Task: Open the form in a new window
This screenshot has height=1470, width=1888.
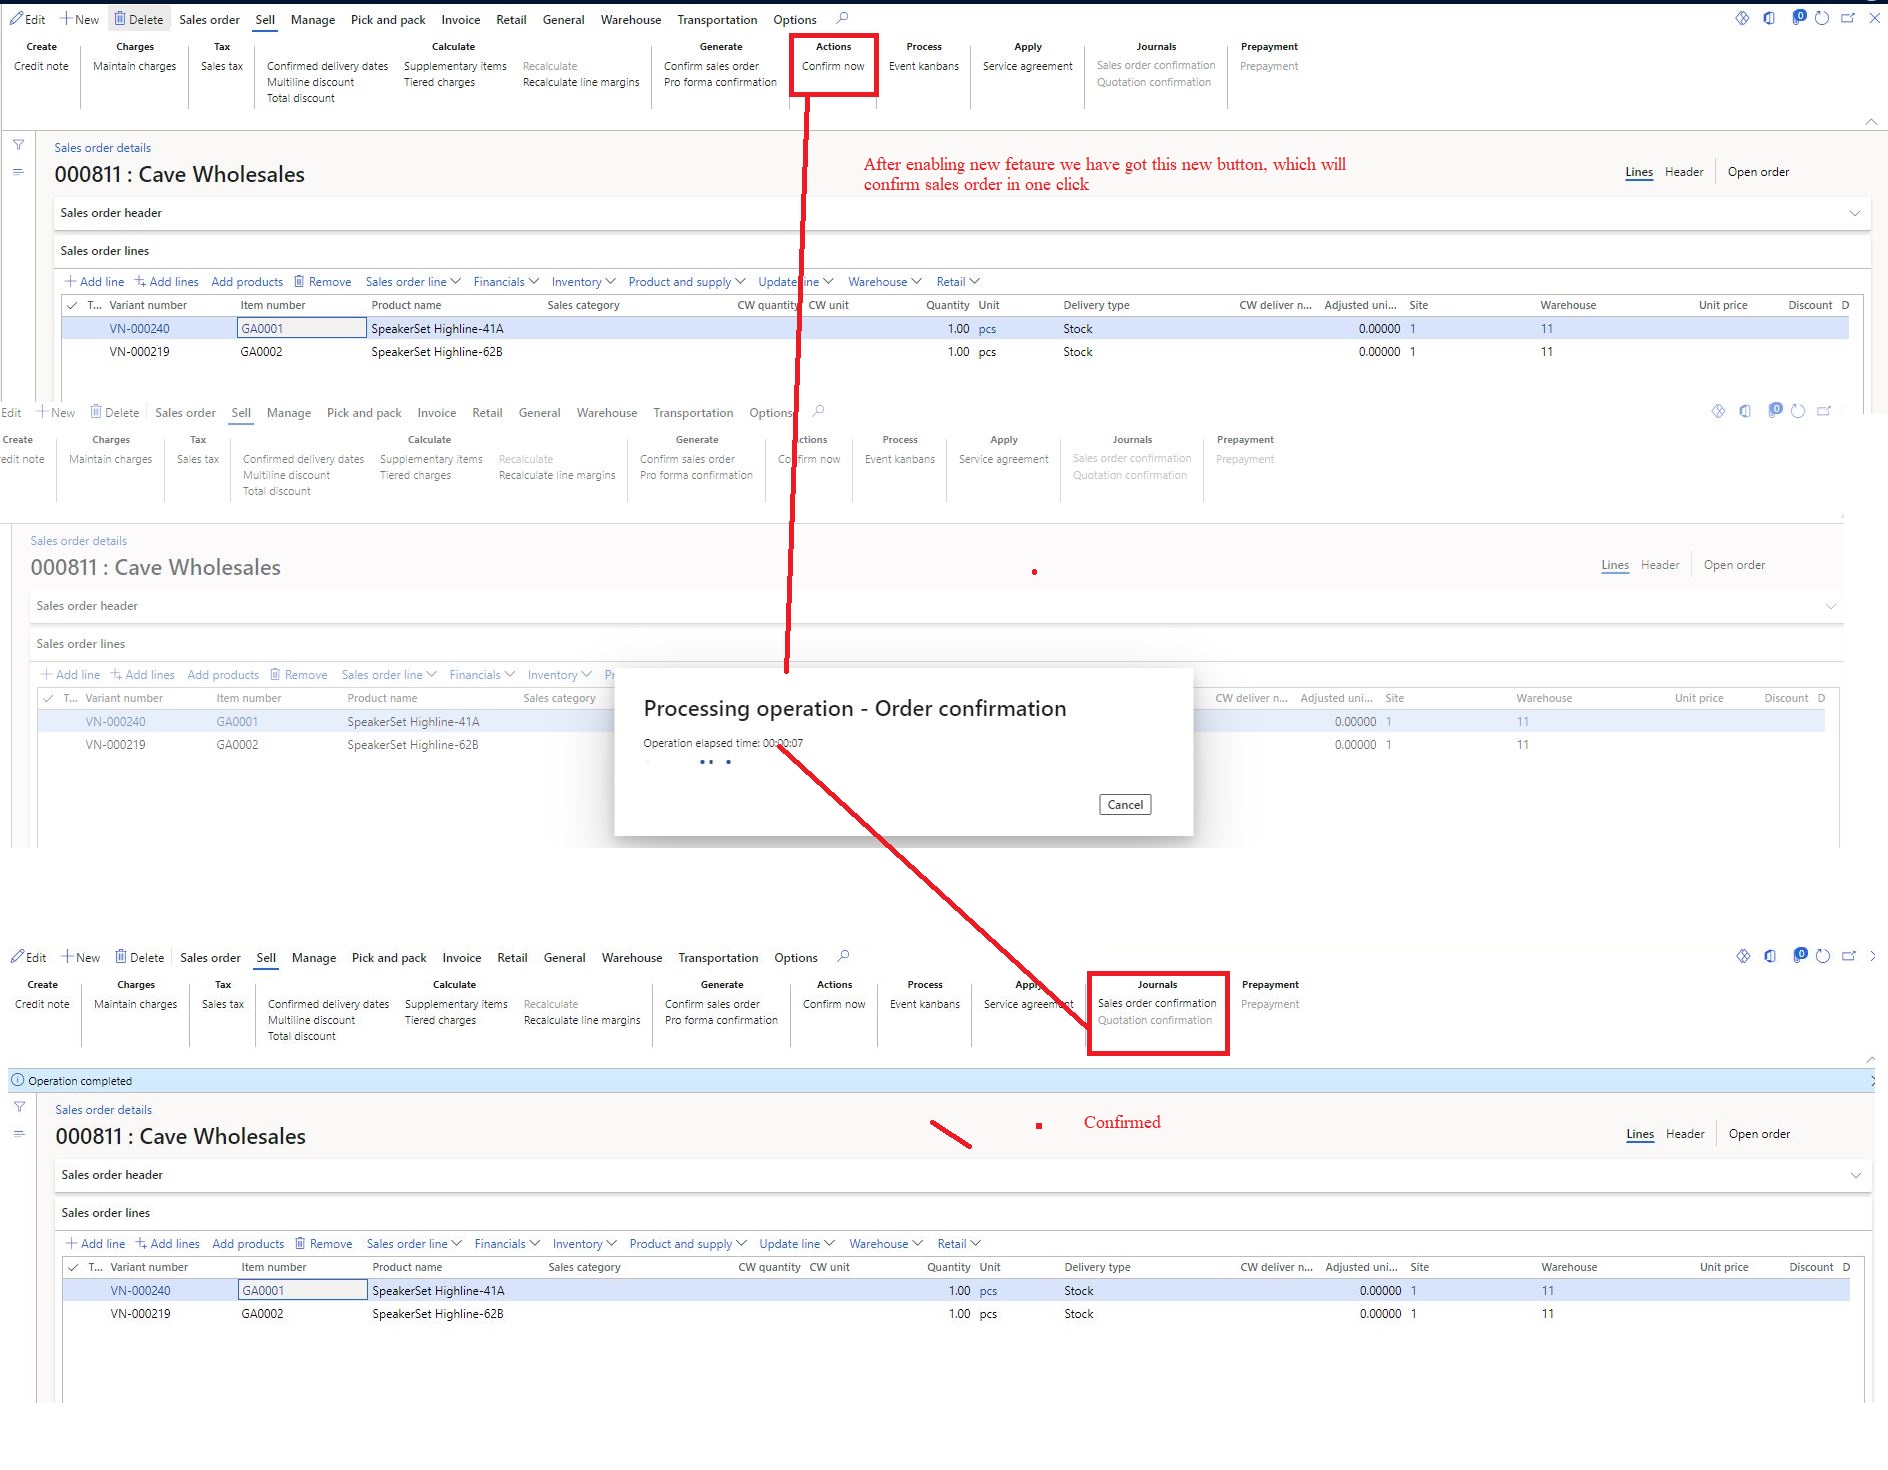Action: tap(1848, 18)
